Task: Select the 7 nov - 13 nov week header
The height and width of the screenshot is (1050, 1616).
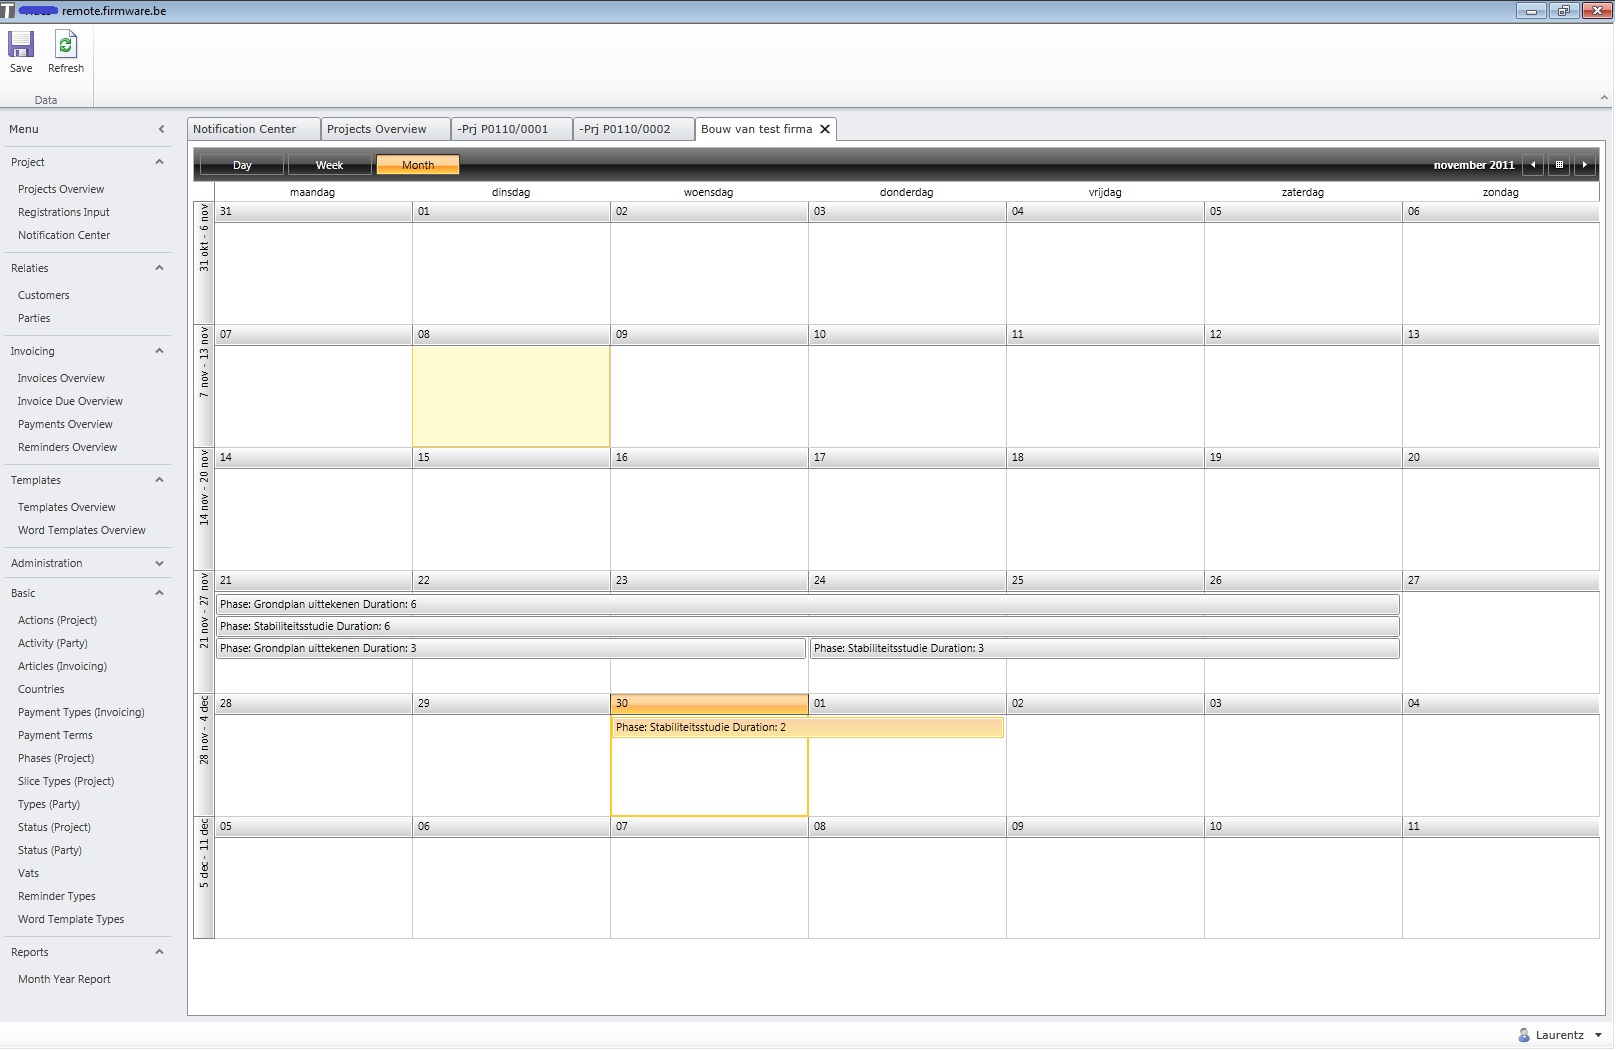Action: pos(204,386)
